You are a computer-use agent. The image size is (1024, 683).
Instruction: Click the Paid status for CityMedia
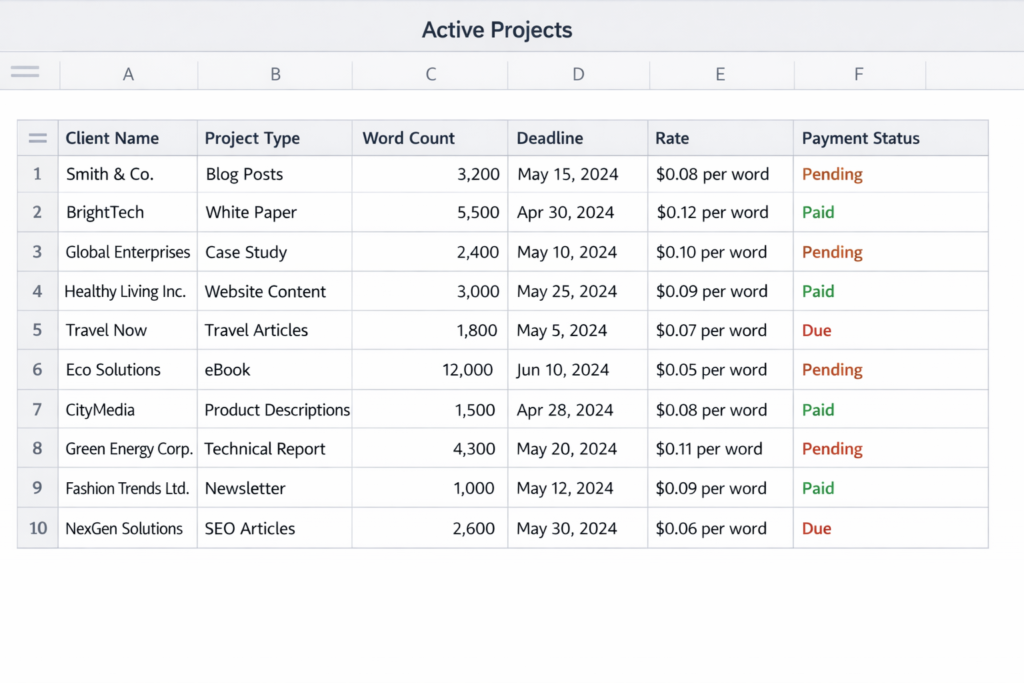pyautogui.click(x=818, y=410)
